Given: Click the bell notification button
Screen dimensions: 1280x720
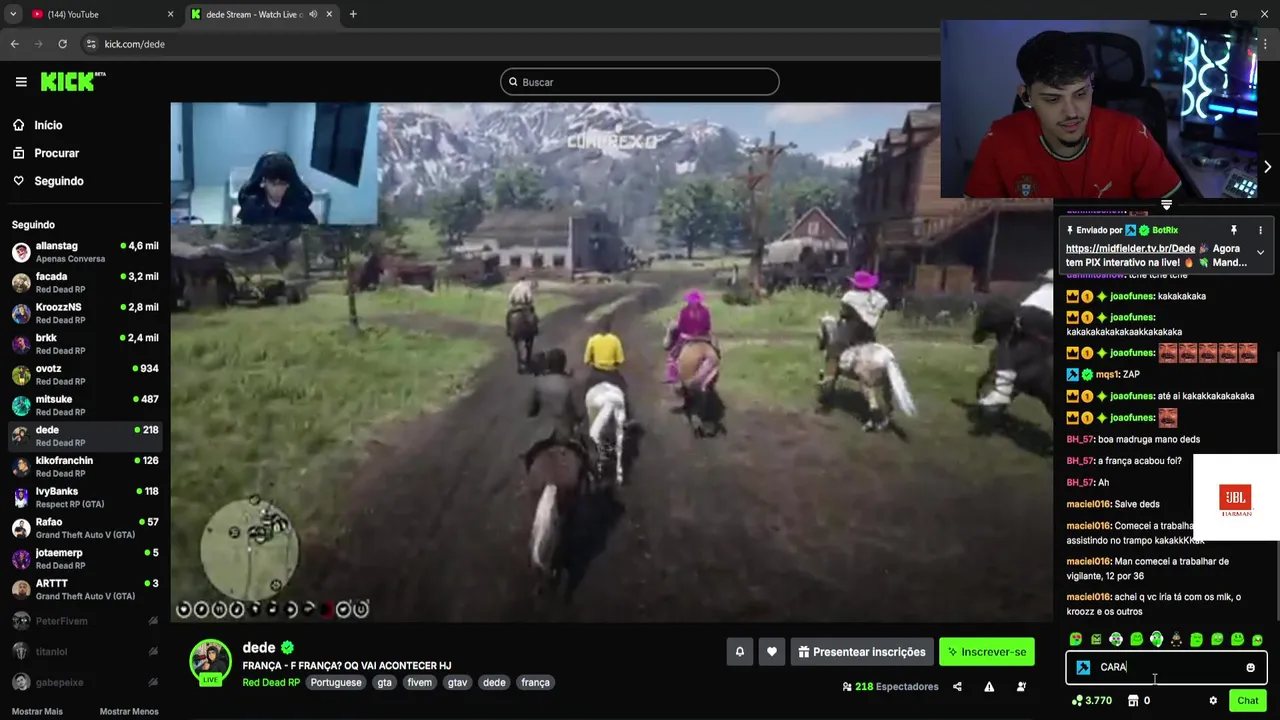Looking at the screenshot, I should point(740,652).
